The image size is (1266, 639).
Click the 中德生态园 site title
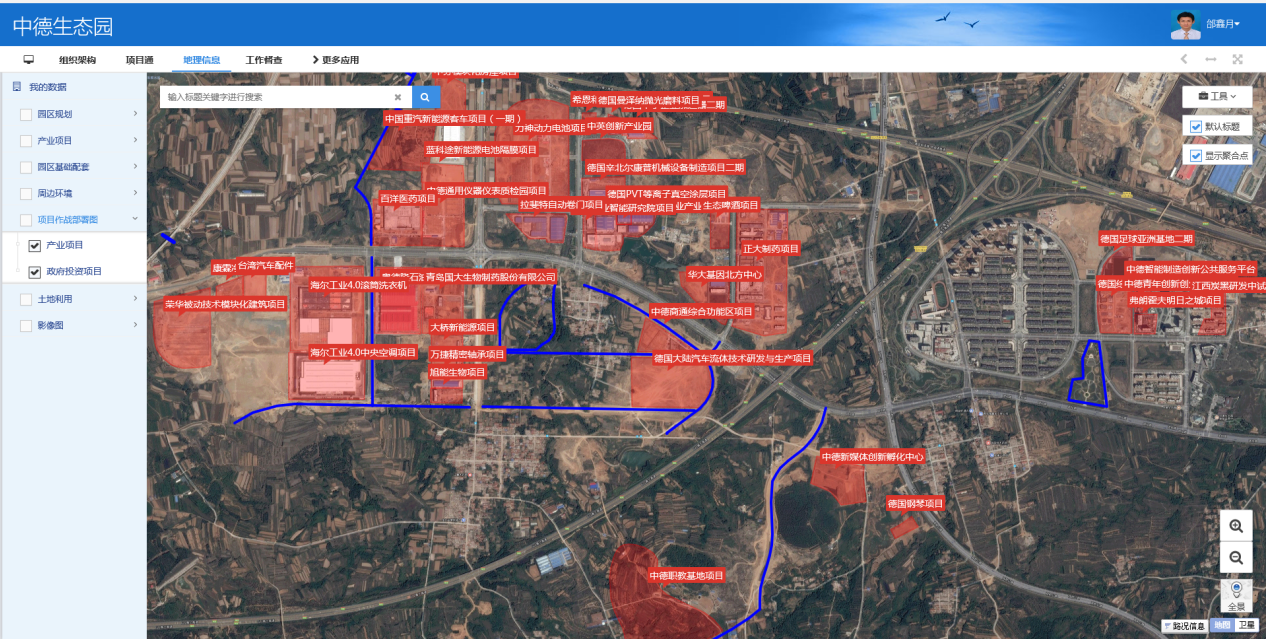[x=62, y=26]
